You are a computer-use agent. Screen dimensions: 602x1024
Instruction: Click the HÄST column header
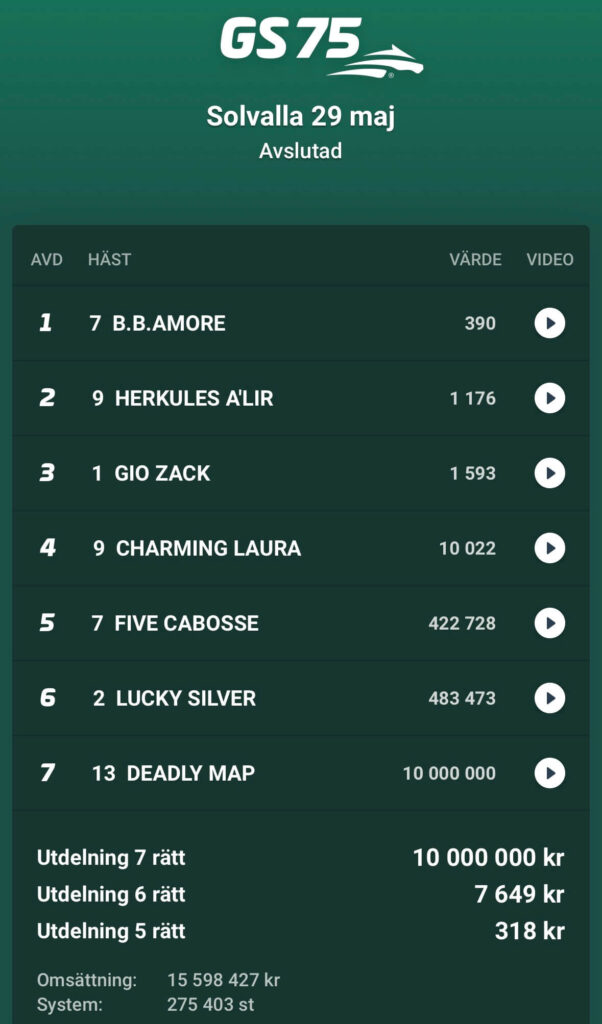click(109, 260)
